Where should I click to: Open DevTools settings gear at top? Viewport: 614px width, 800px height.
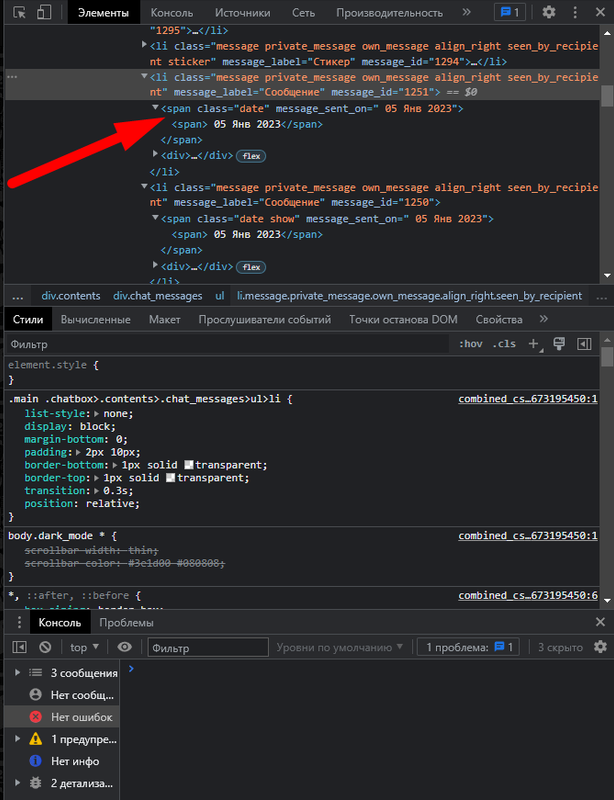click(549, 12)
